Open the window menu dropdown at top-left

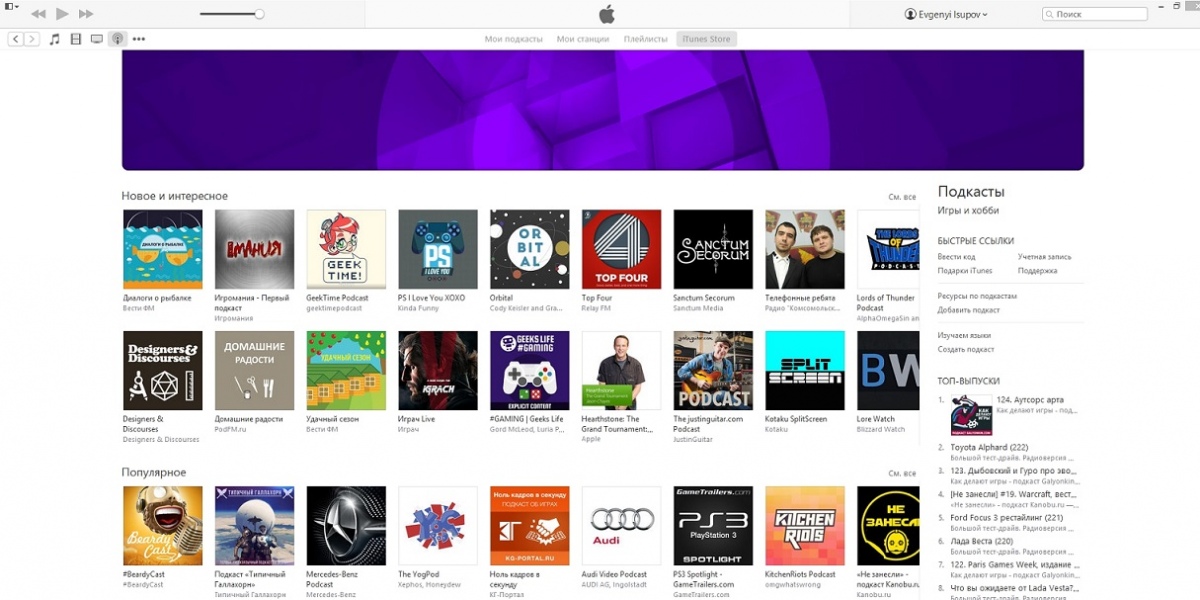(x=11, y=7)
